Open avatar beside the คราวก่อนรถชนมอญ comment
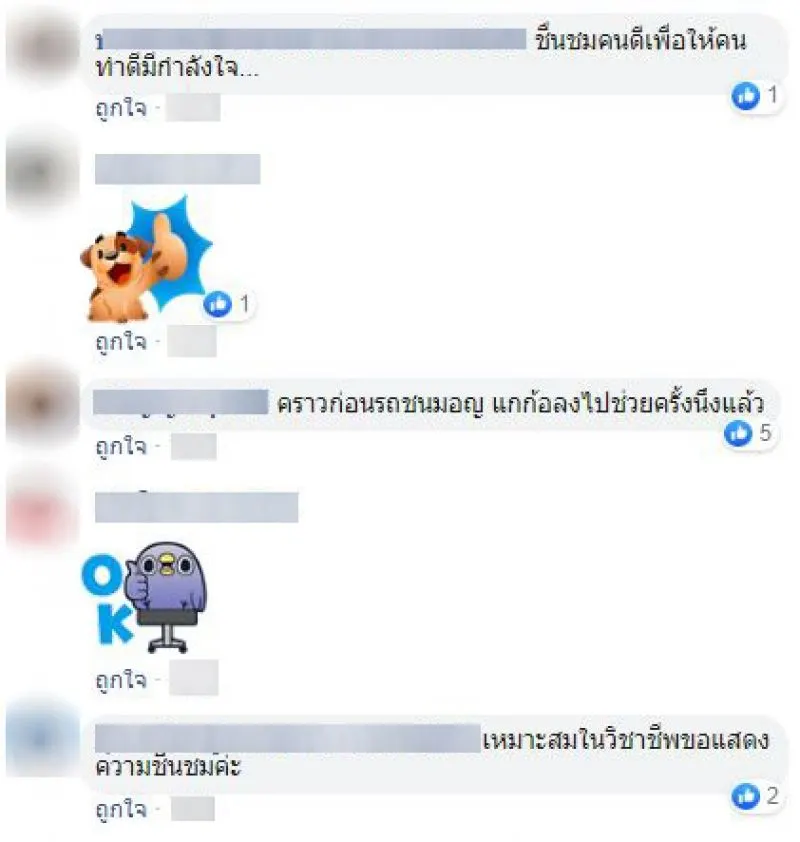Image resolution: width=800 pixels, height=842 pixels. pos(43,404)
